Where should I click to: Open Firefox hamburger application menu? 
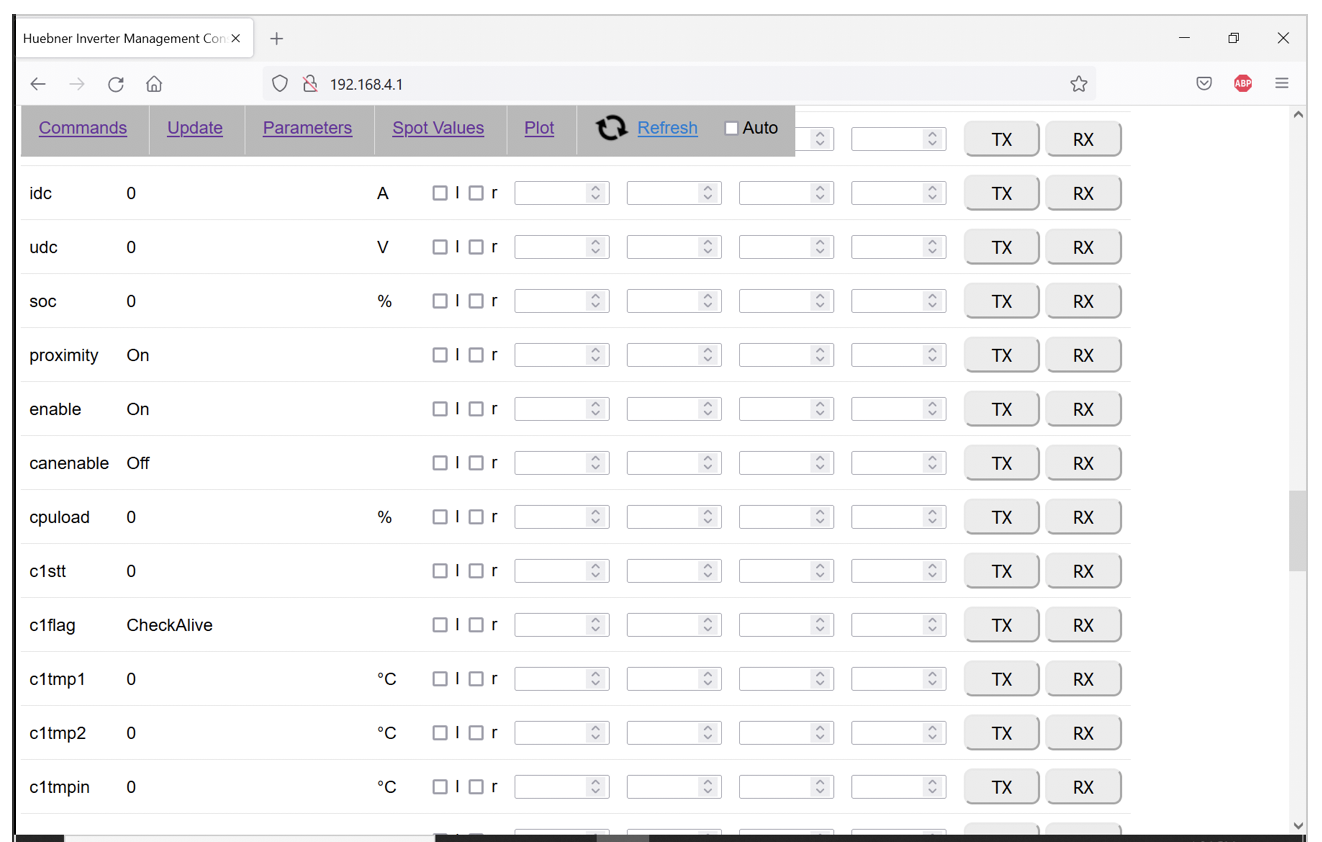1281,84
